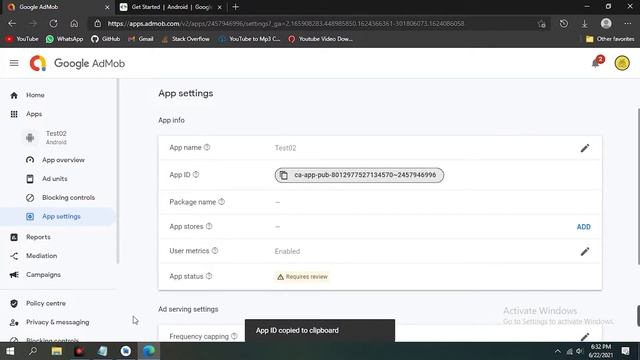Click the copy icon in App ID chip
The image size is (640, 360).
tap(284, 175)
